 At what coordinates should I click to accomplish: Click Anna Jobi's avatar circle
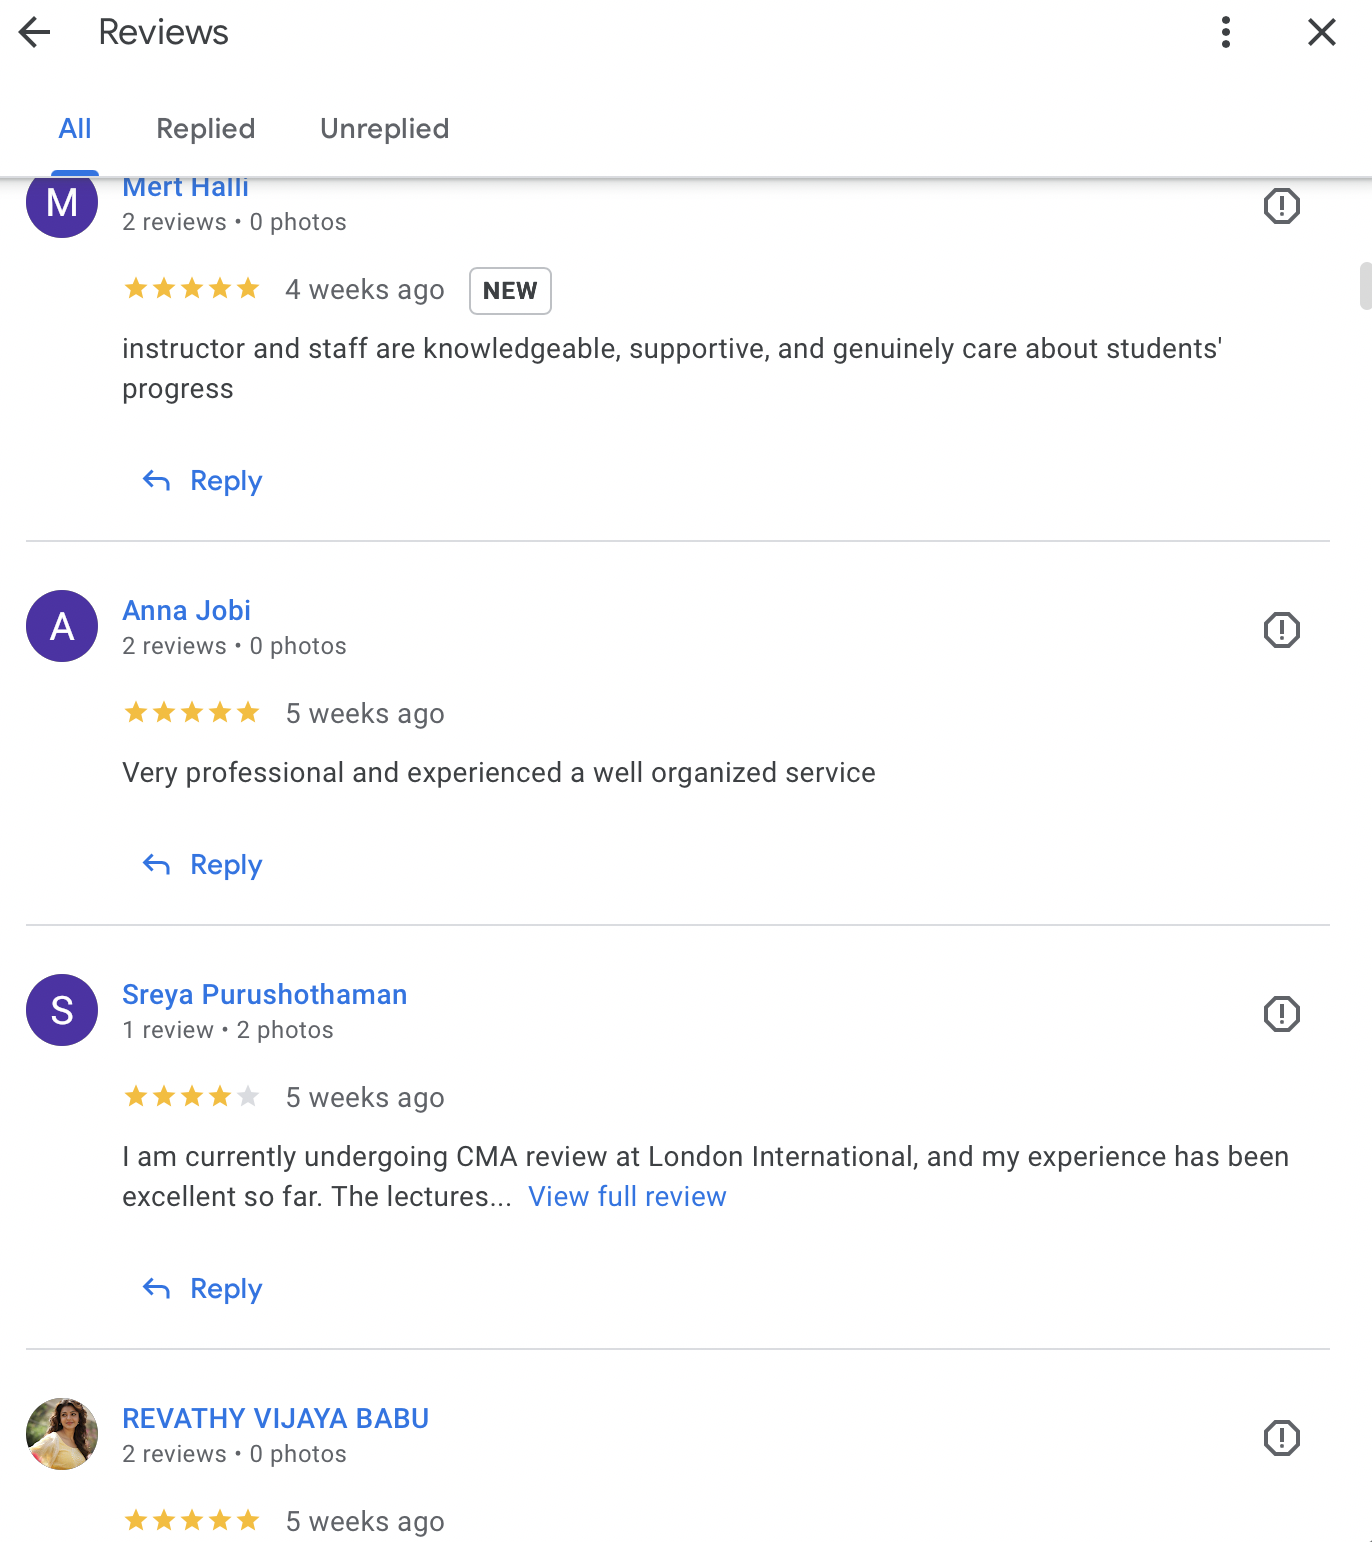[61, 626]
